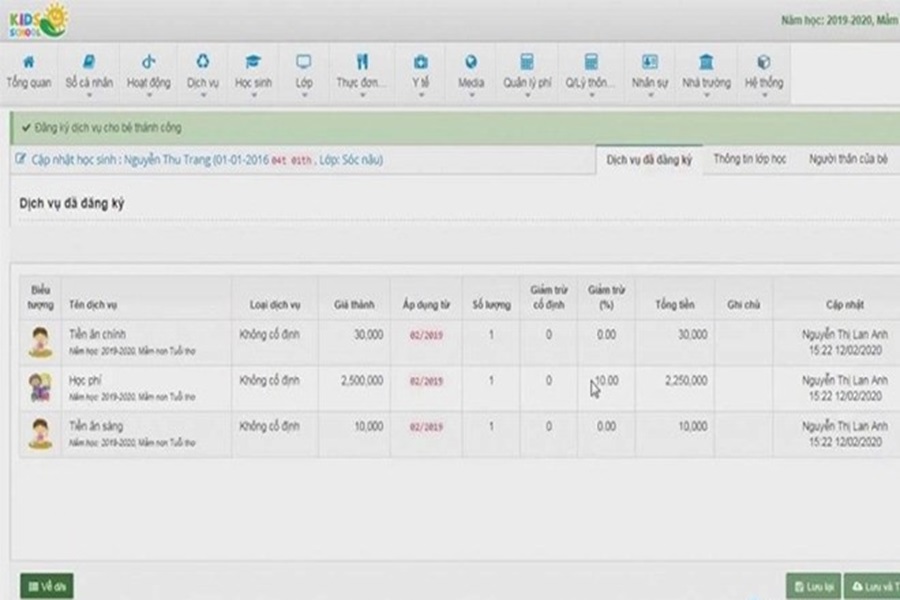Click the Về d/s button
900x600 pixels.
point(47,587)
